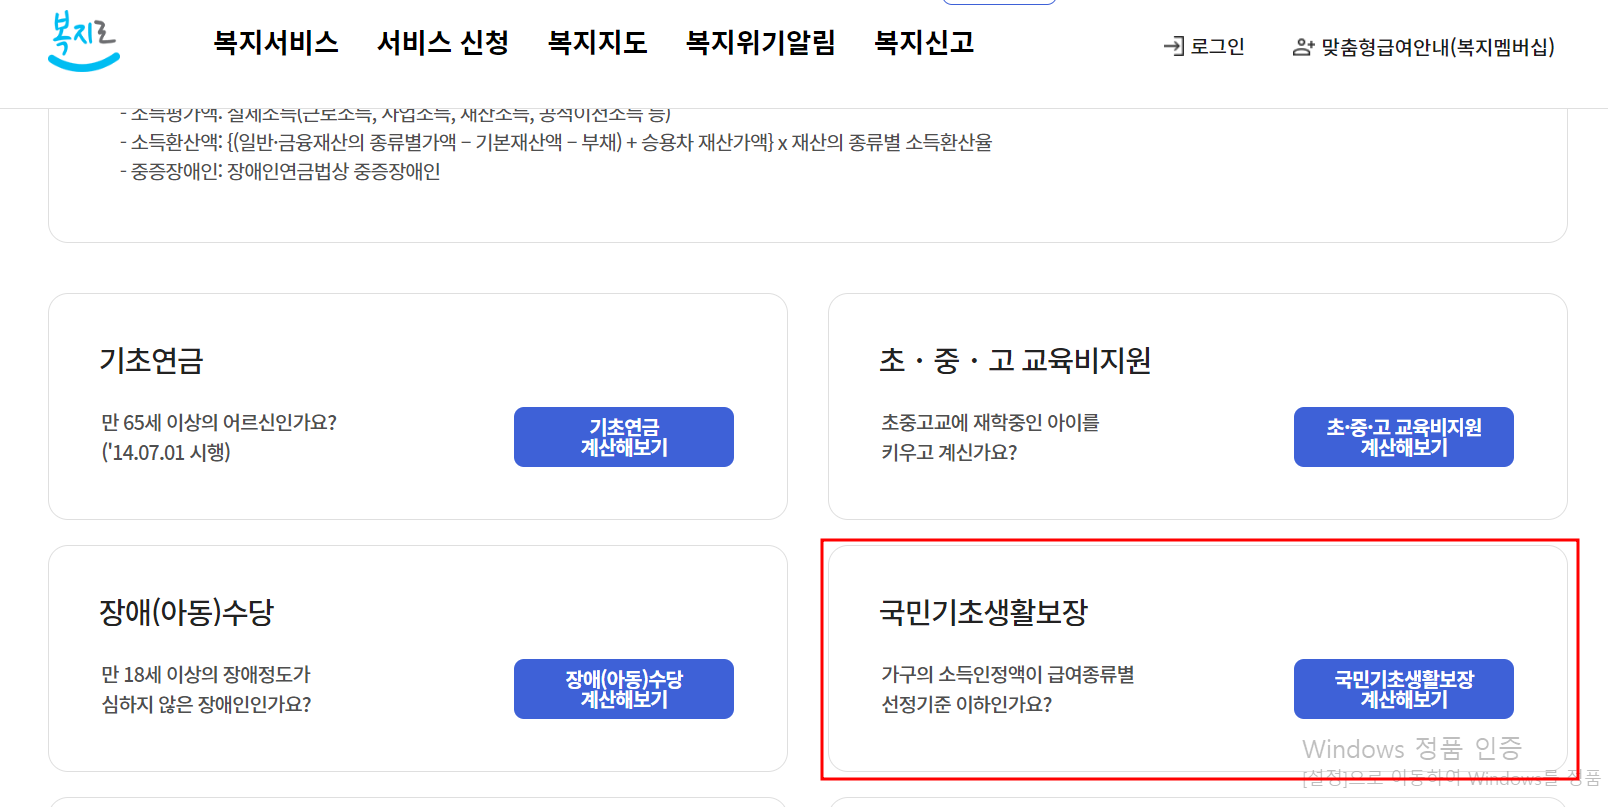The height and width of the screenshot is (807, 1608).
Task: Open the 복지위기알림 page
Action: coord(761,43)
